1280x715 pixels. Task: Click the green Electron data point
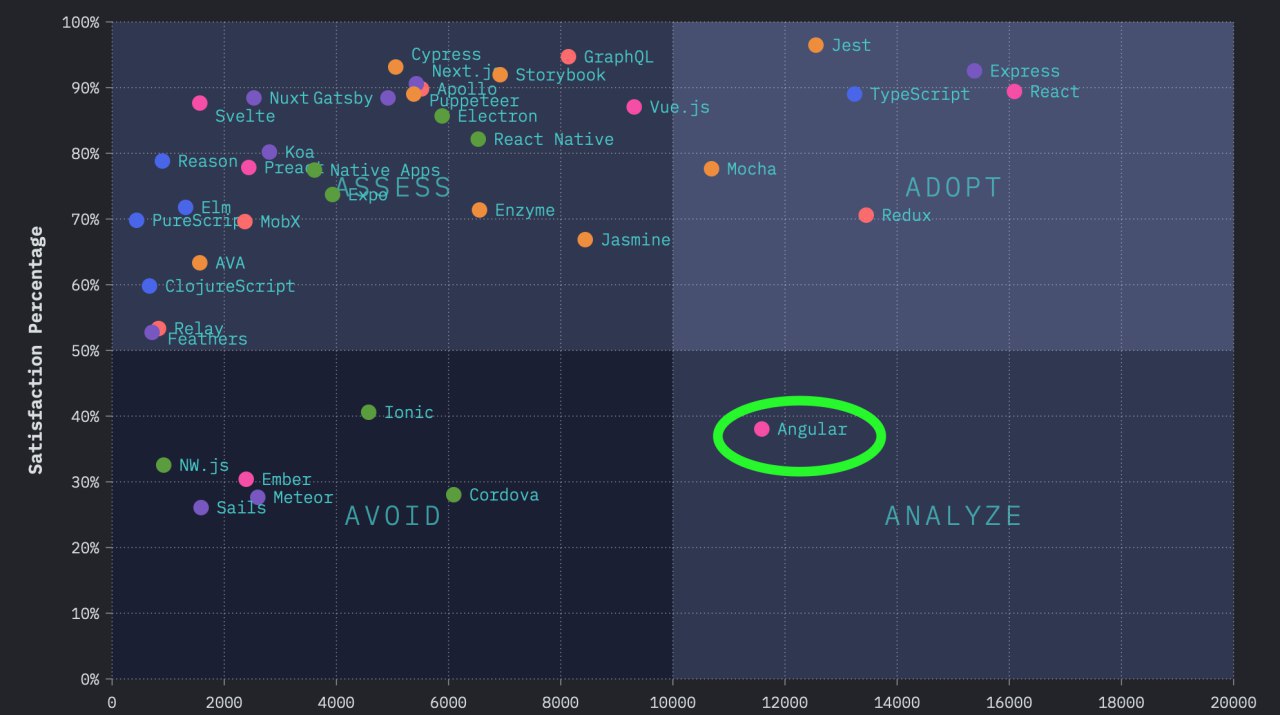coord(442,116)
